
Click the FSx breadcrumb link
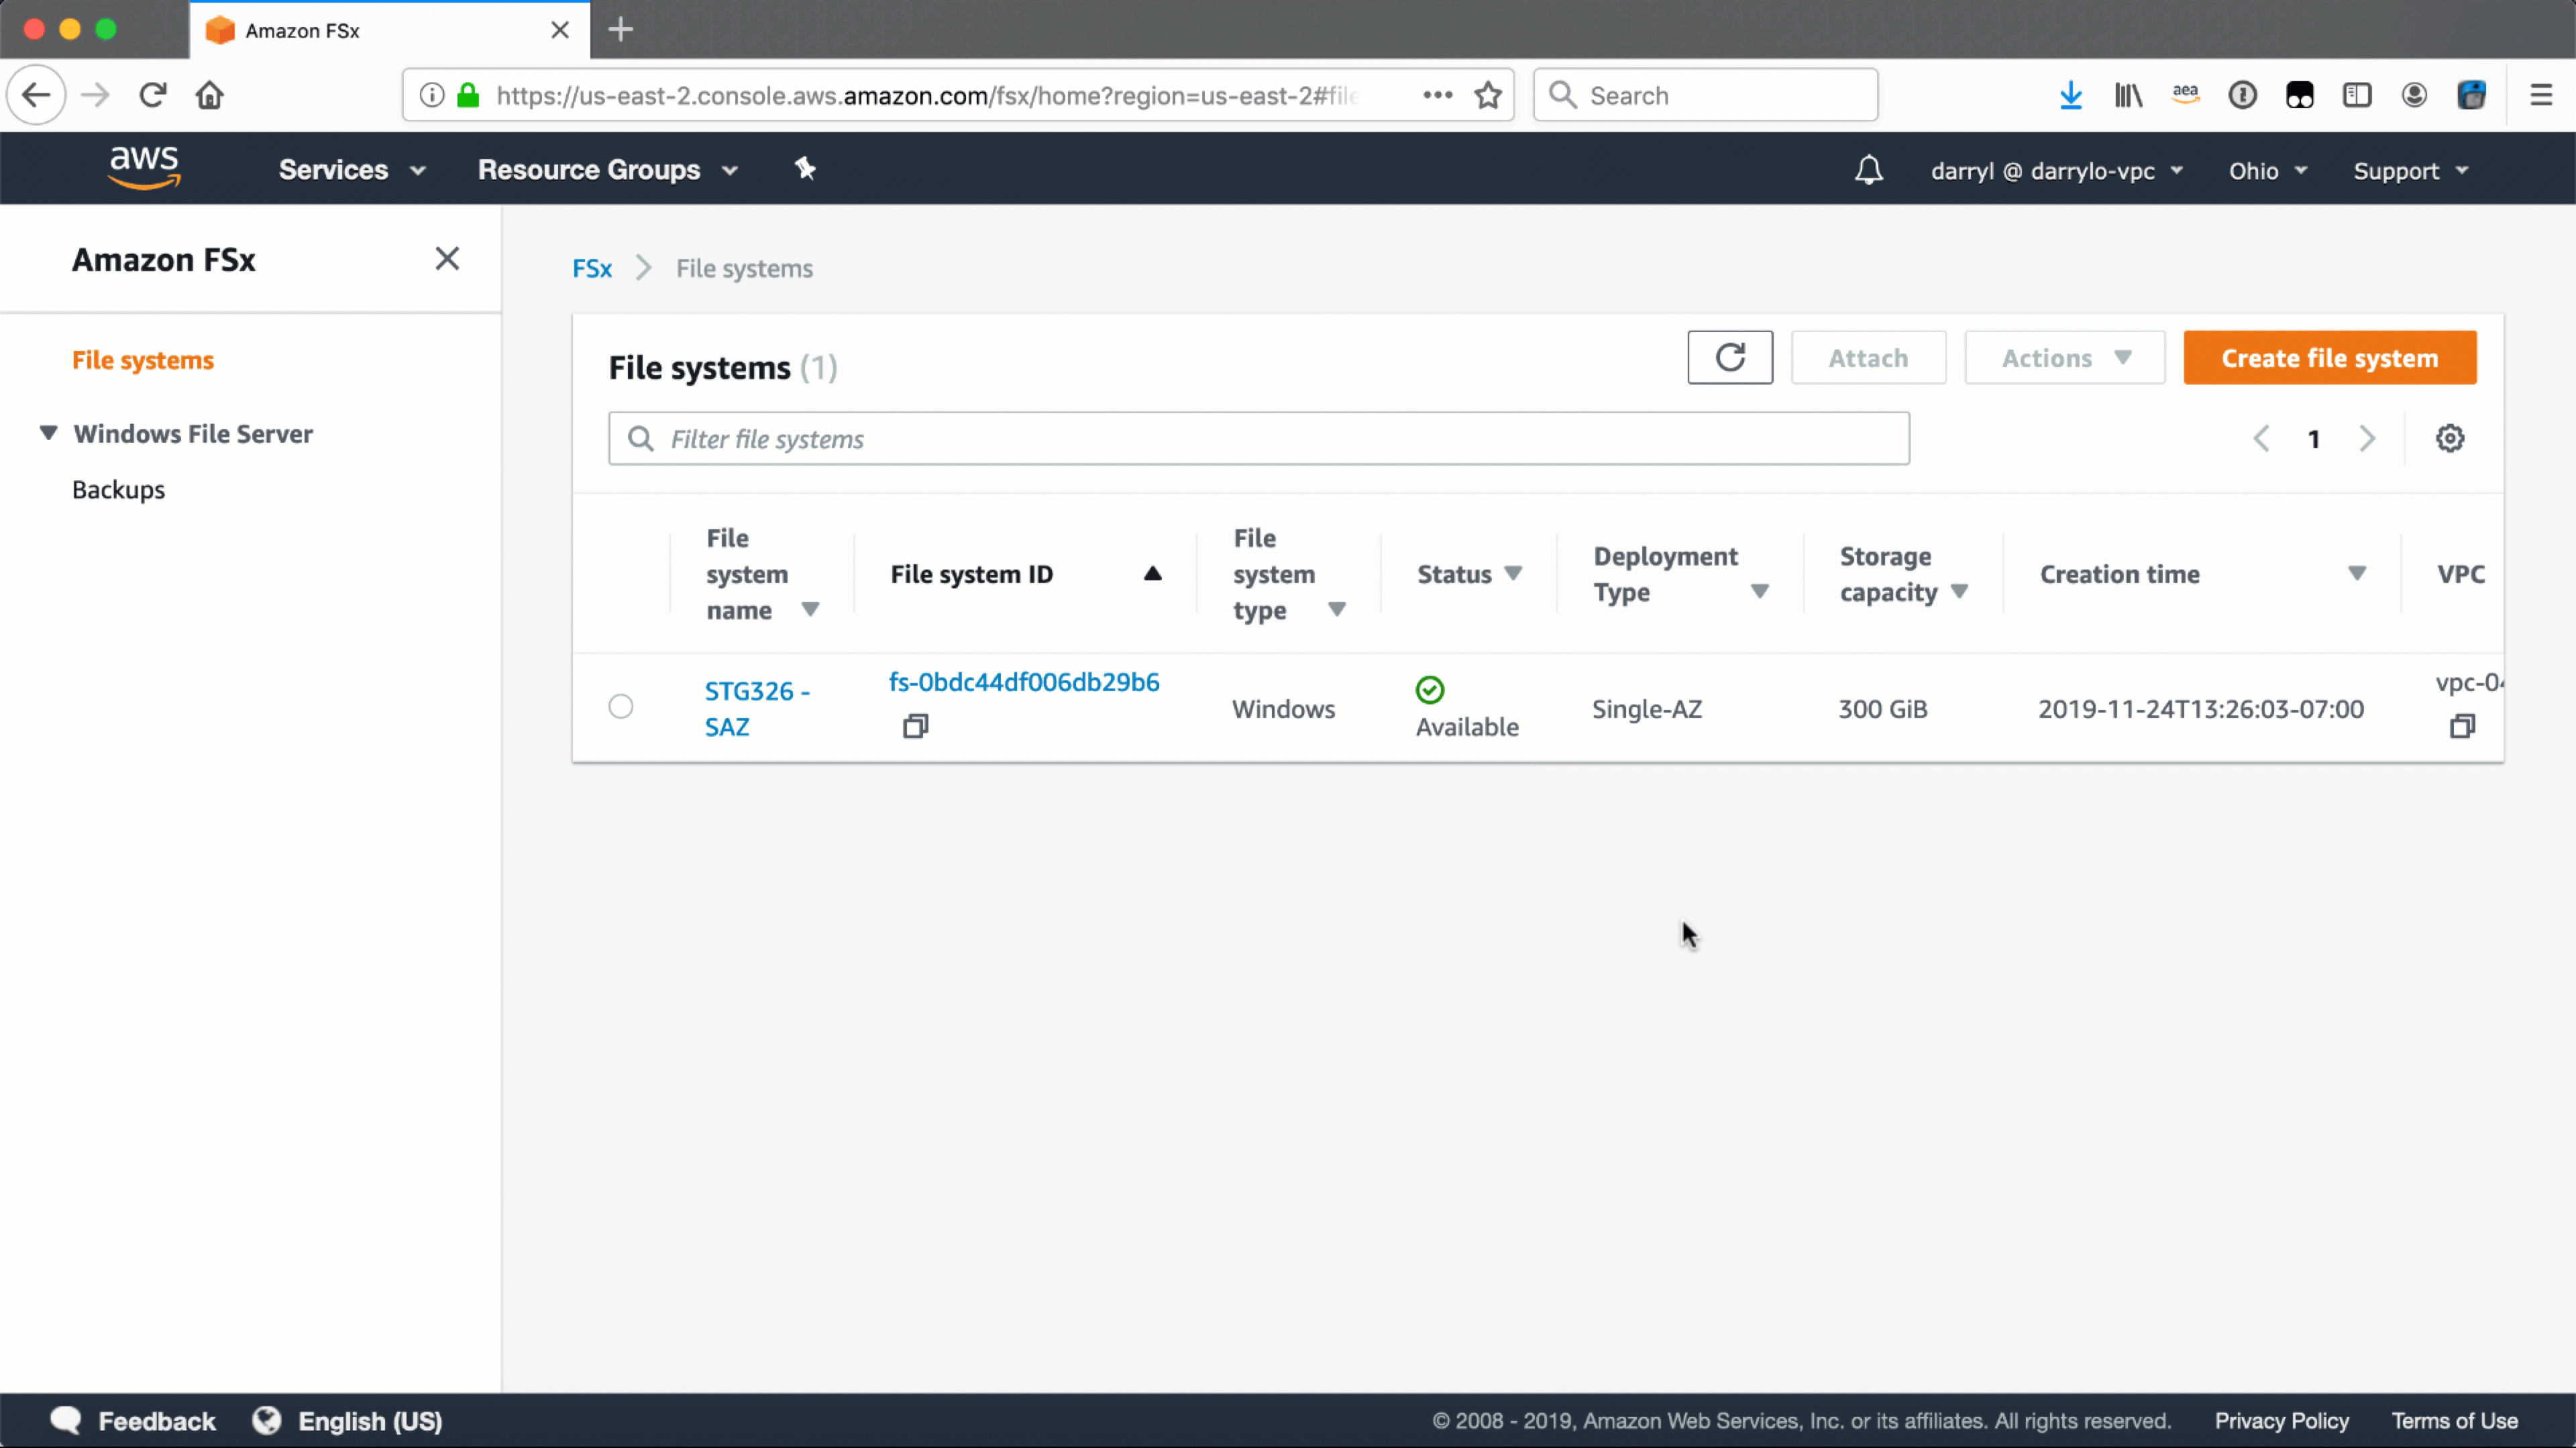click(x=592, y=268)
